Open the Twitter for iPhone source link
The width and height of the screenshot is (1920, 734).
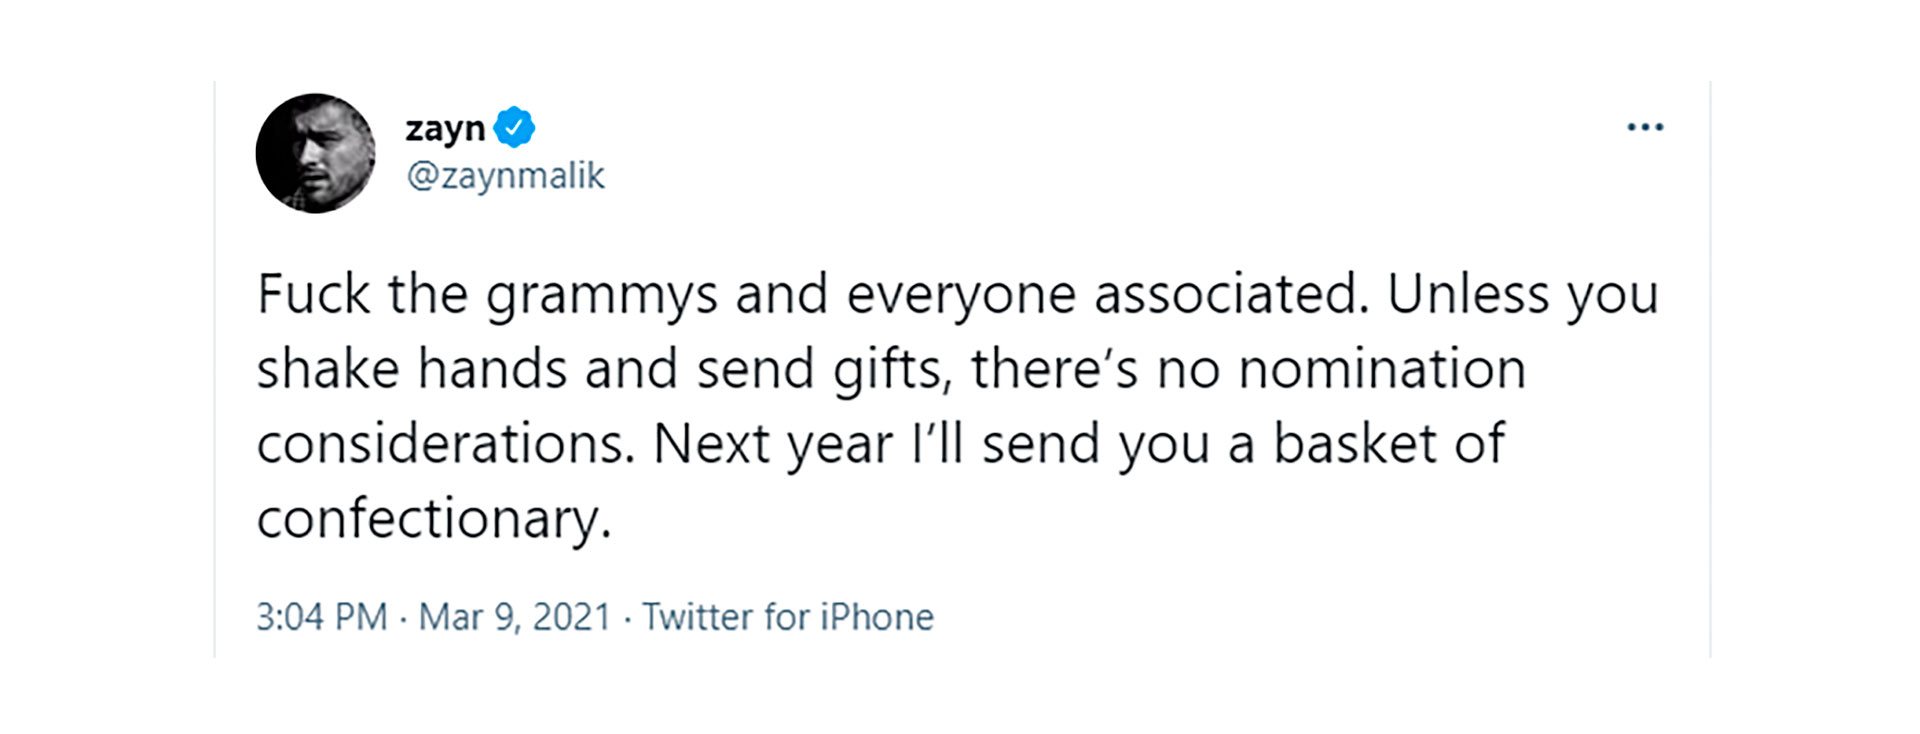(x=788, y=617)
